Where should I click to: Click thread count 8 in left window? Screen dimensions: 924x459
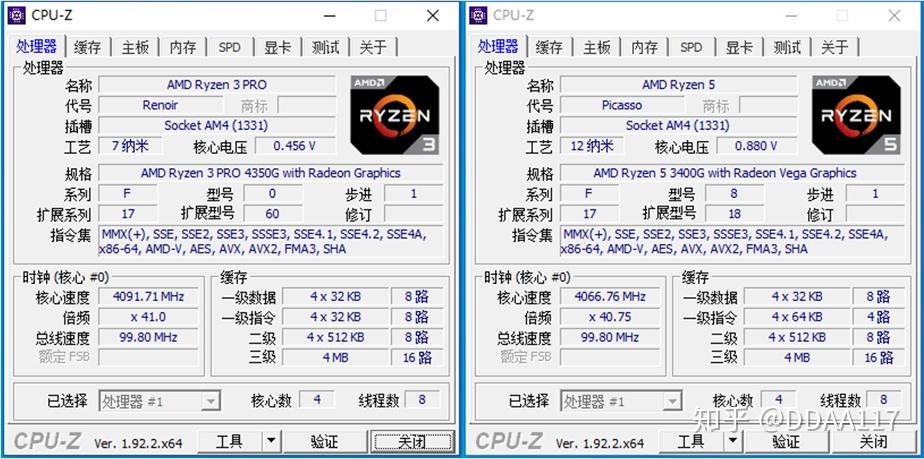(x=422, y=400)
